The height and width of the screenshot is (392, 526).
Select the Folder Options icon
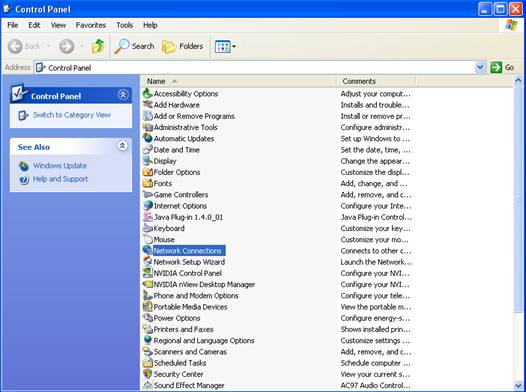pos(148,172)
